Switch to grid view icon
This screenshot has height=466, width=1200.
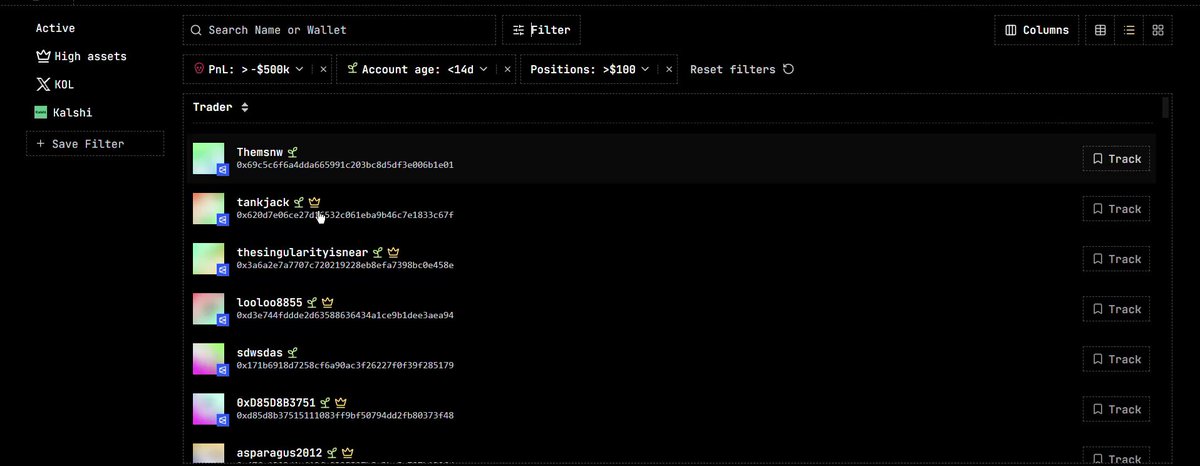[x=1158, y=30]
